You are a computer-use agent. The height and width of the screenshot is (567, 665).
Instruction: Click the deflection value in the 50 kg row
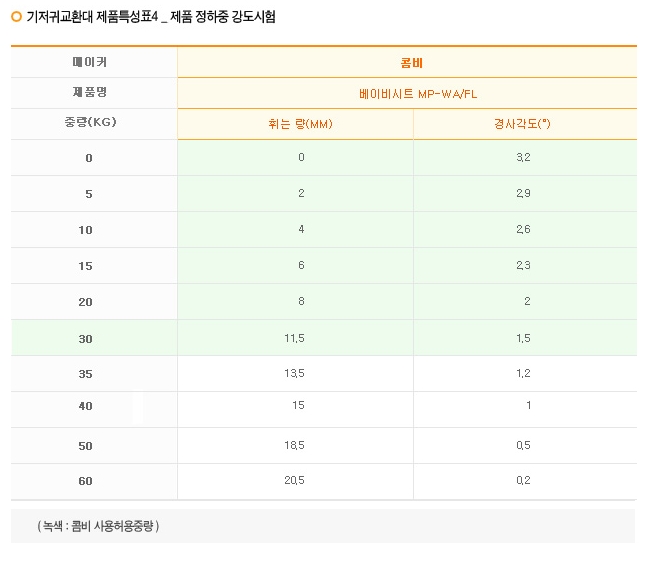(294, 445)
